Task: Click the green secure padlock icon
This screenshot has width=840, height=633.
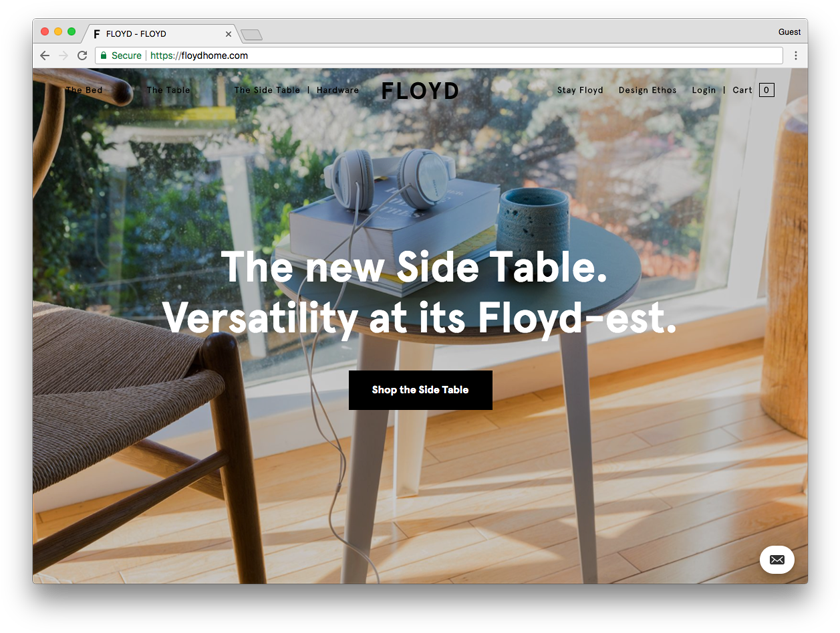Action: pyautogui.click(x=103, y=56)
